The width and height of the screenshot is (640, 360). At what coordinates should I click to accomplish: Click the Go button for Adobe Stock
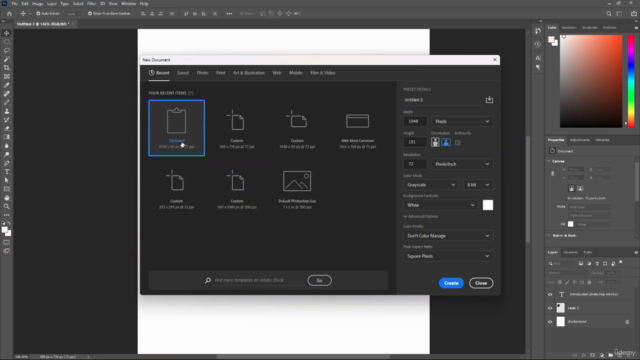(x=319, y=280)
